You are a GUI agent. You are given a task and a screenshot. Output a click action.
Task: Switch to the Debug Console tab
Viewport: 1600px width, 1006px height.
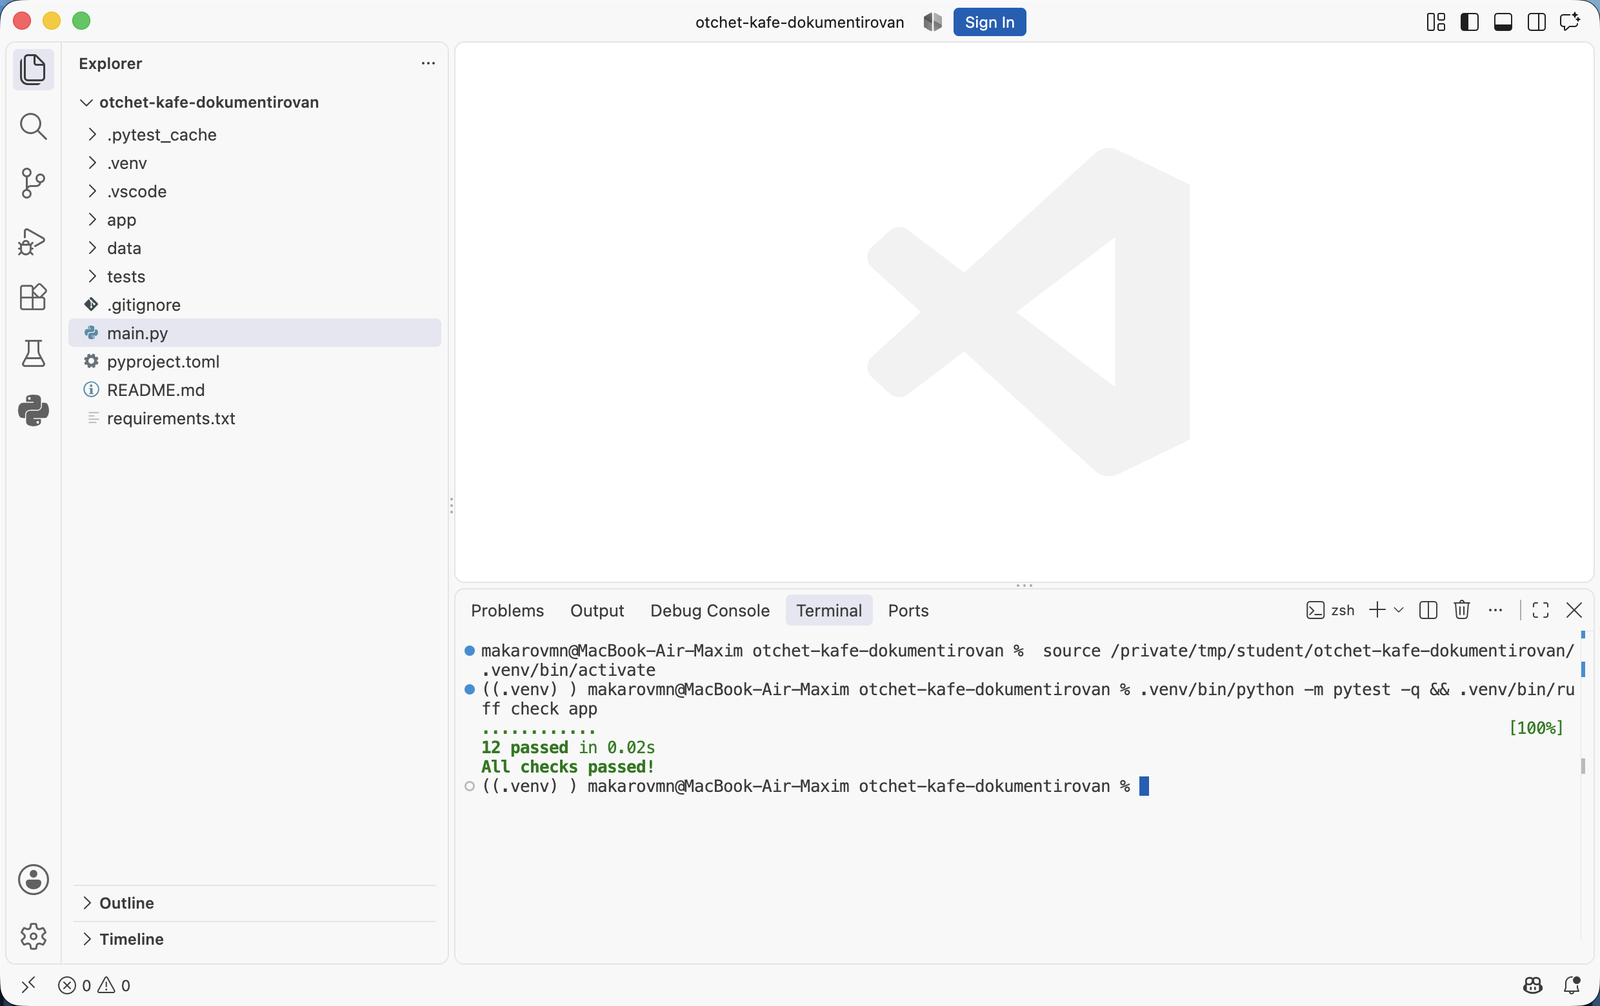click(x=710, y=610)
